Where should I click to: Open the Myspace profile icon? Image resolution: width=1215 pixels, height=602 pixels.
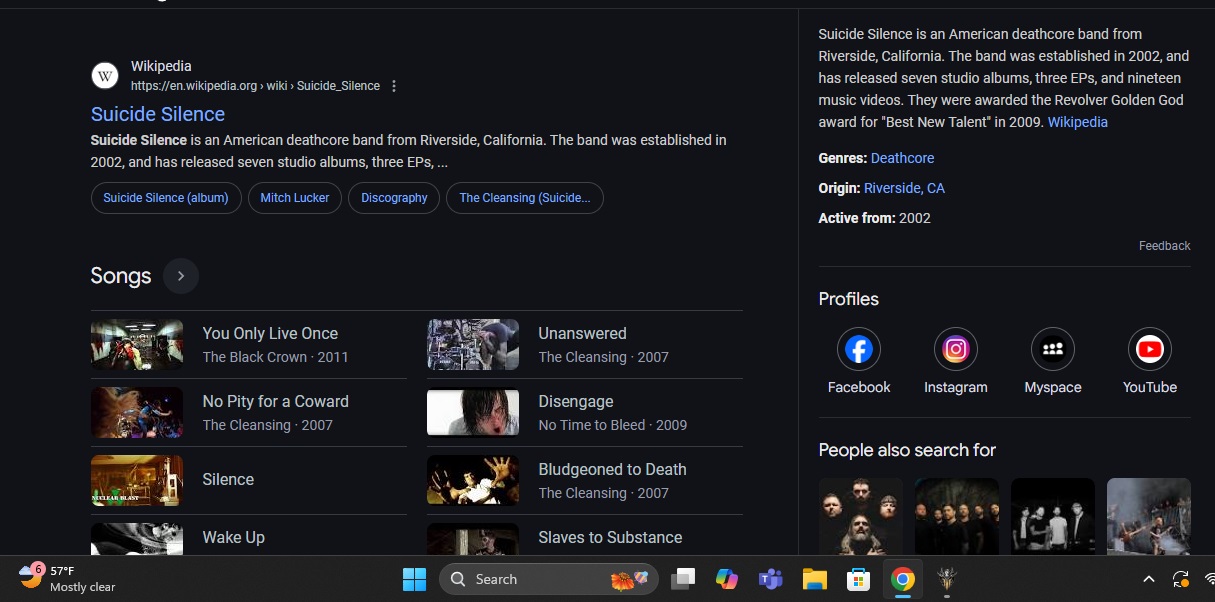point(1053,349)
